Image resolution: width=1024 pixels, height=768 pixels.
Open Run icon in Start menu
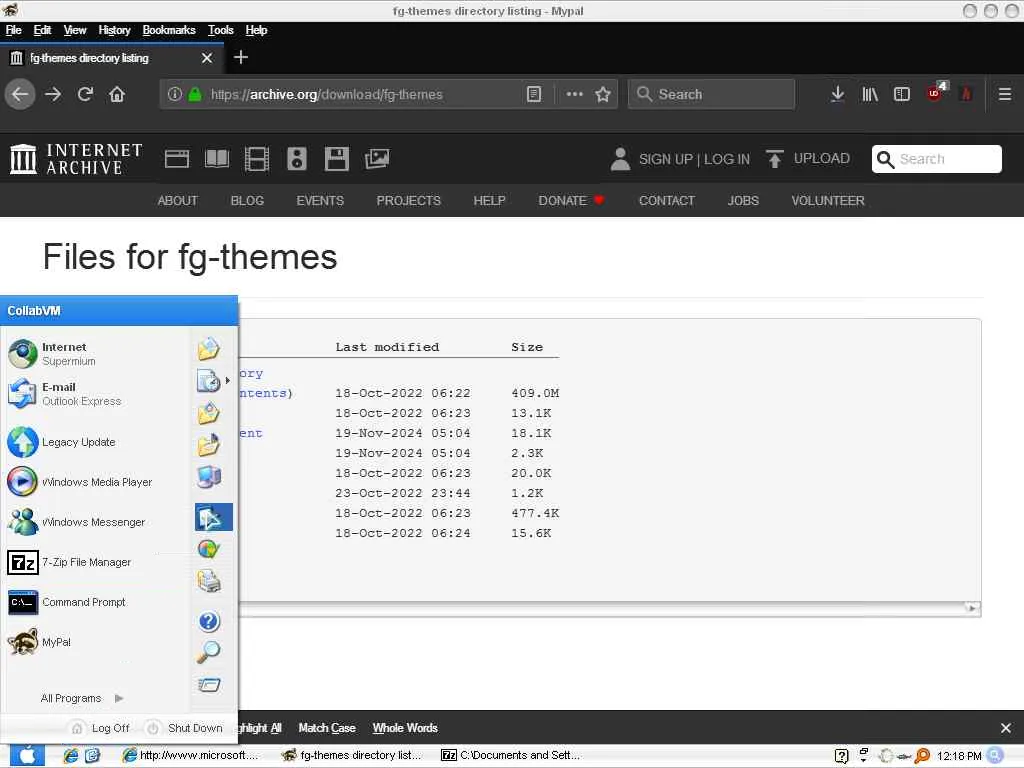tap(208, 684)
